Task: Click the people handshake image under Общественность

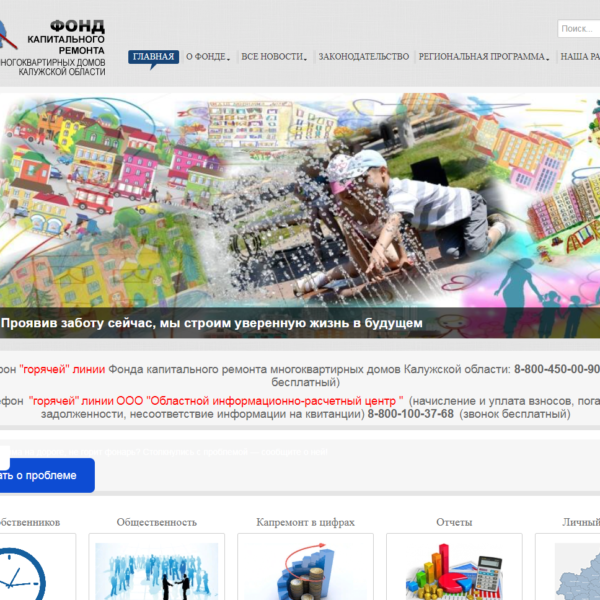Action: (x=157, y=571)
